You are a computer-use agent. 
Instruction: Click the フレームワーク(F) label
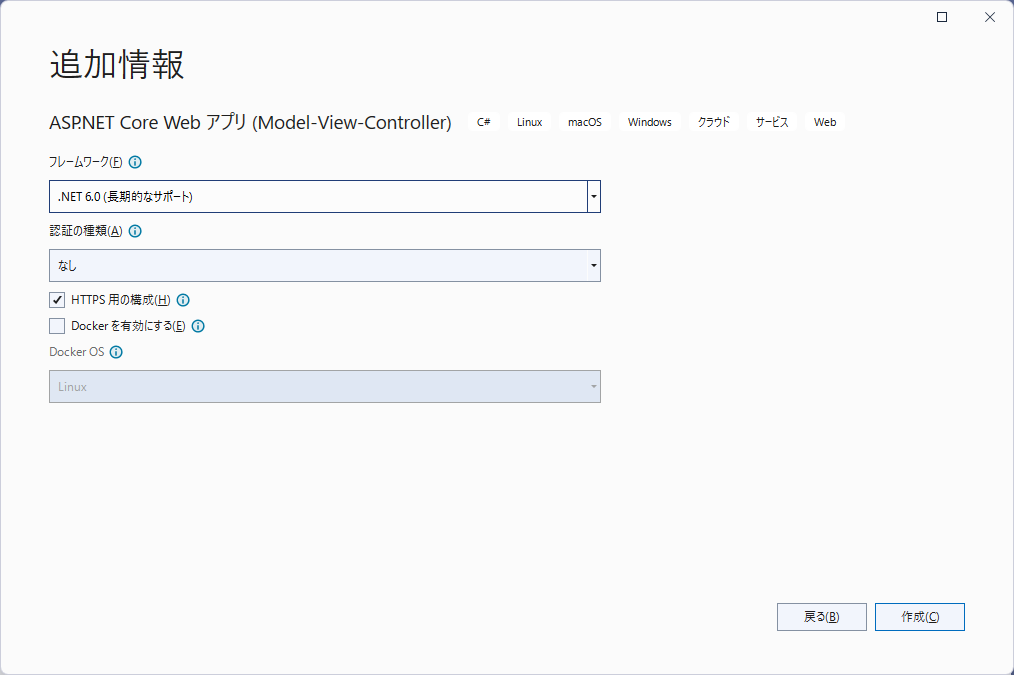(x=85, y=162)
